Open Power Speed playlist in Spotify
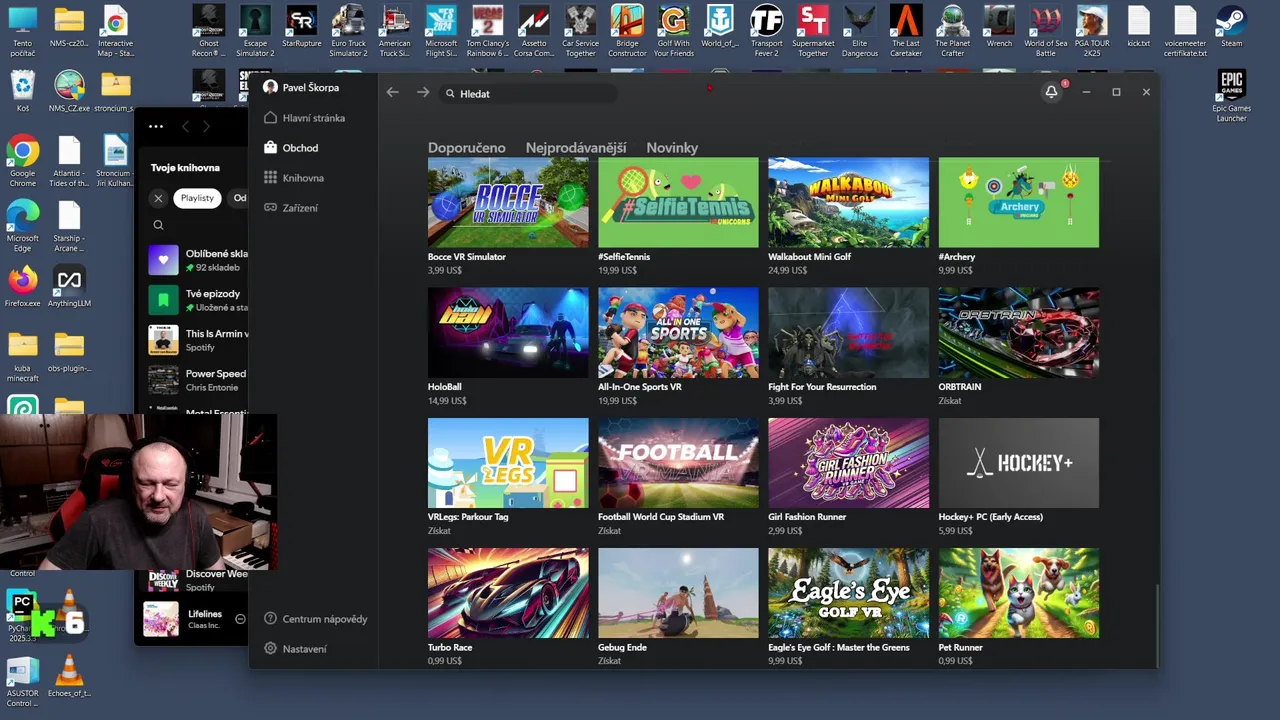This screenshot has width=1280, height=720. 198,380
